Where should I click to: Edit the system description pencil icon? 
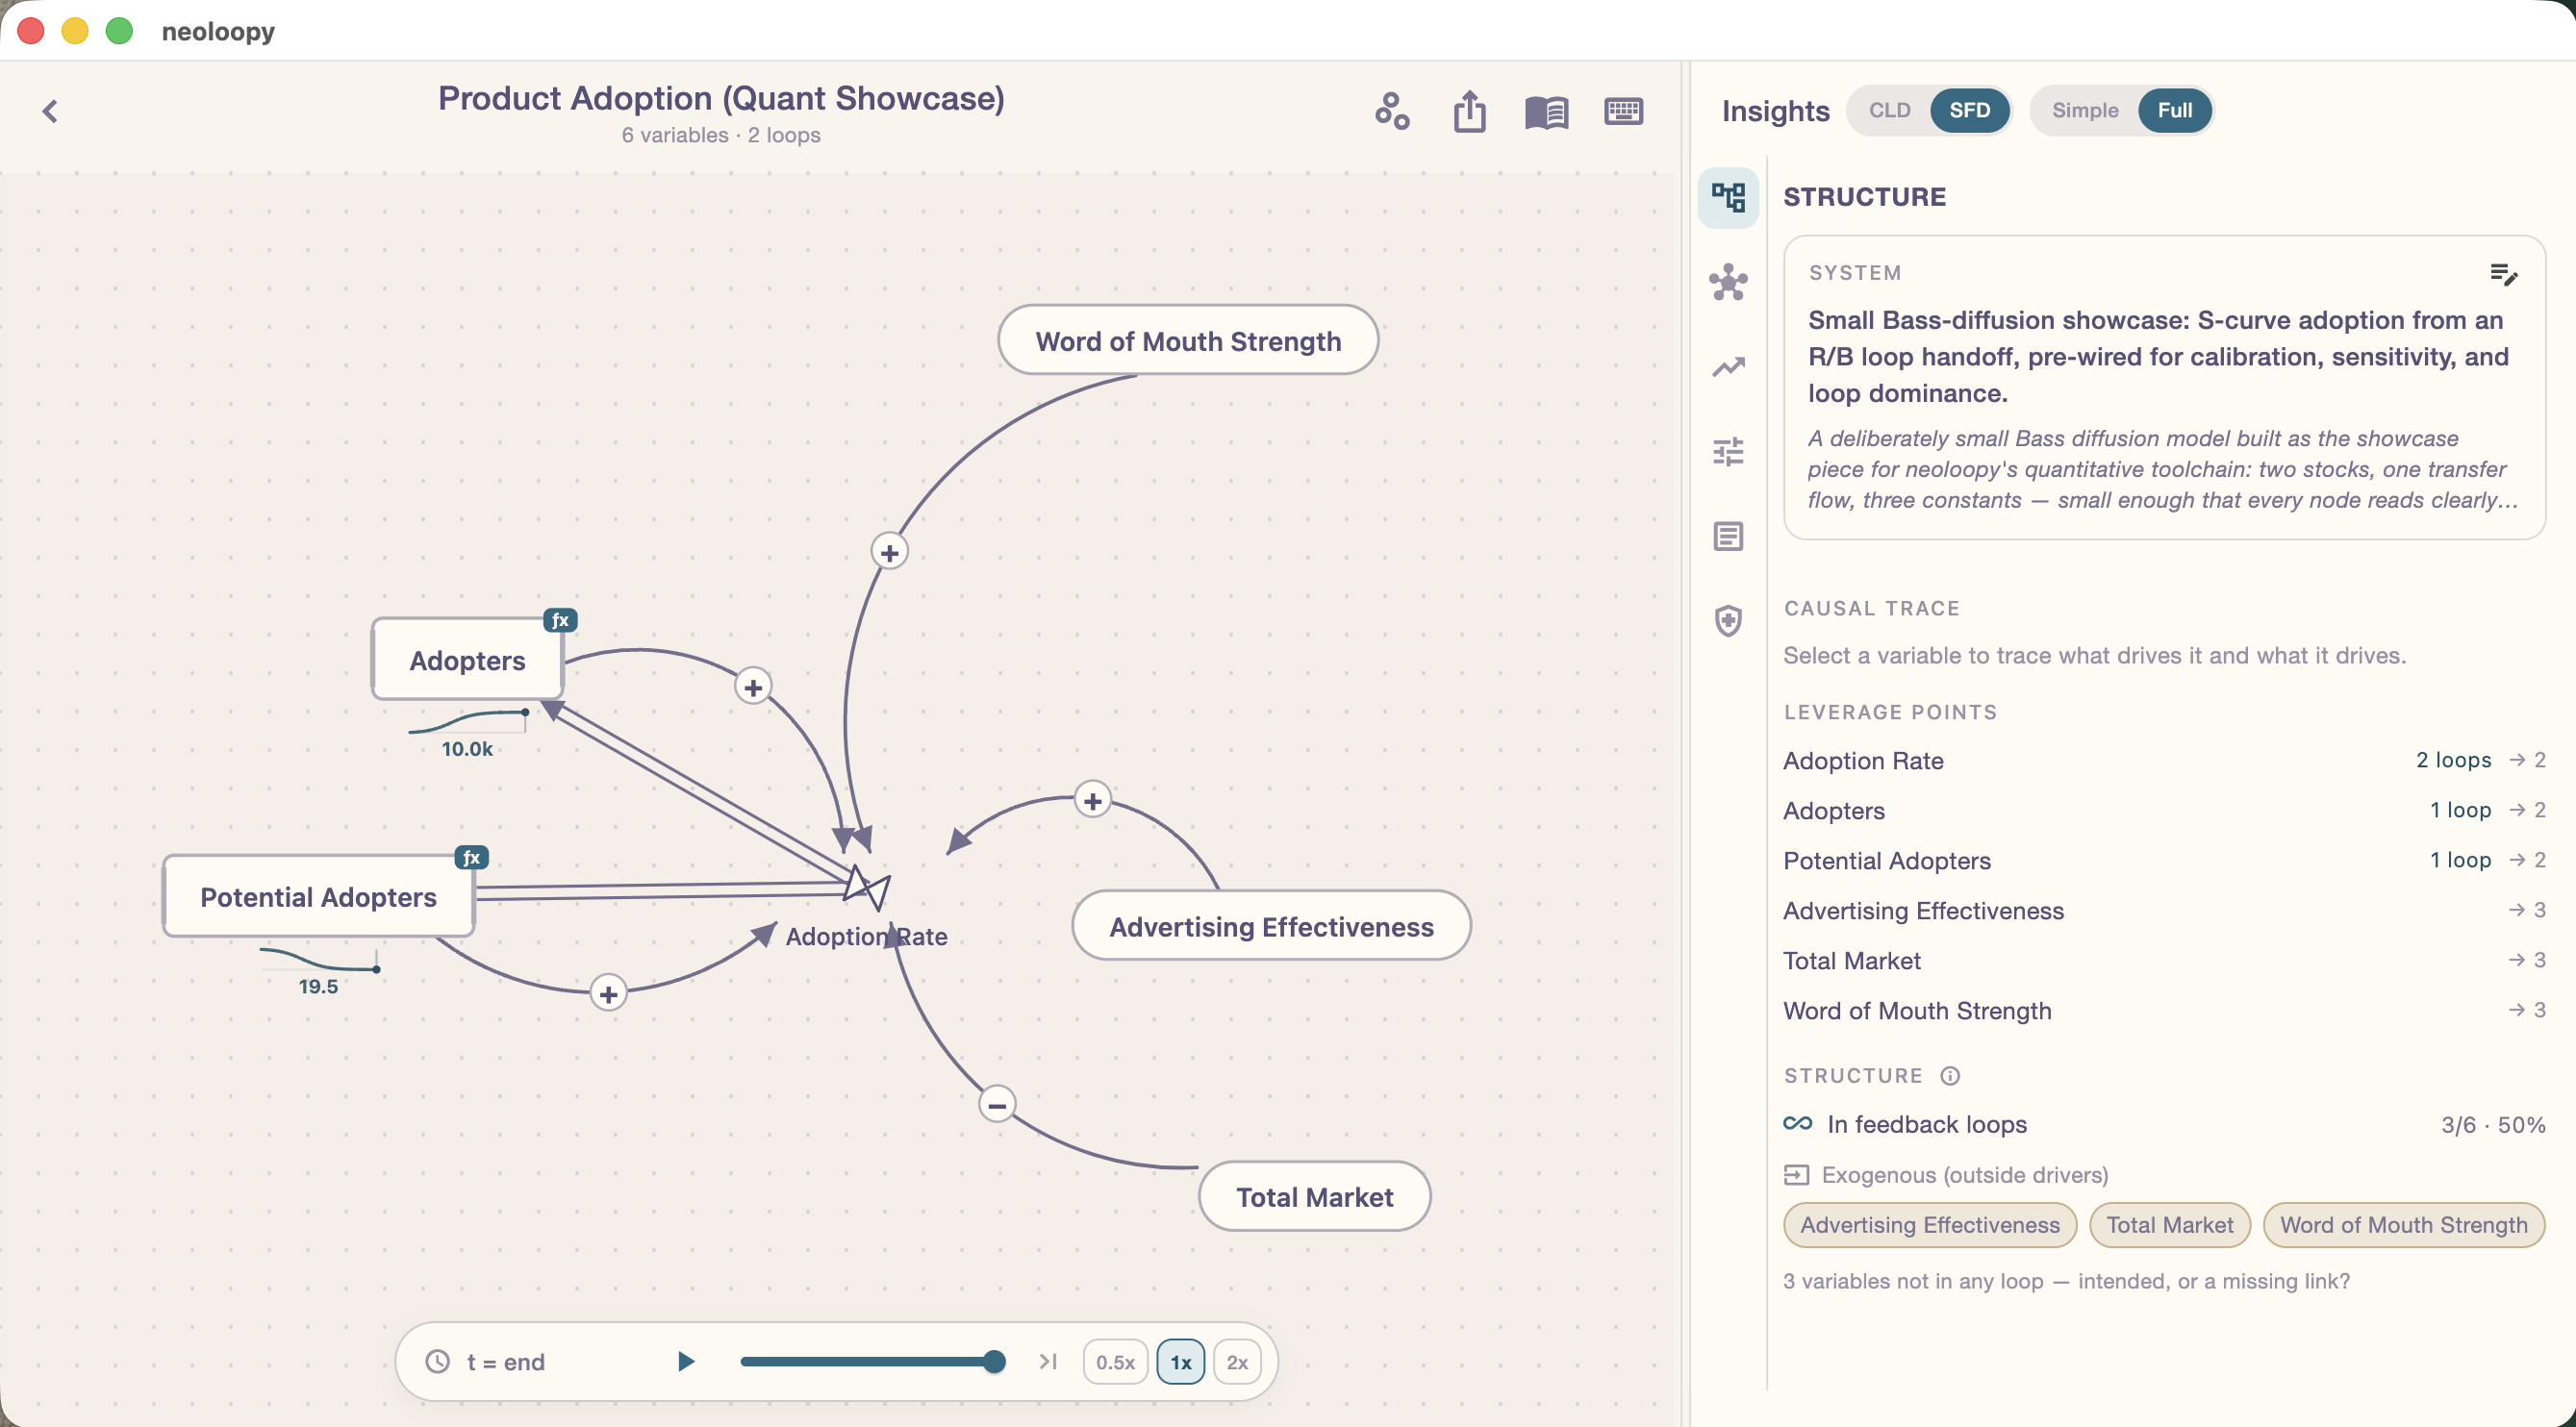(2503, 274)
